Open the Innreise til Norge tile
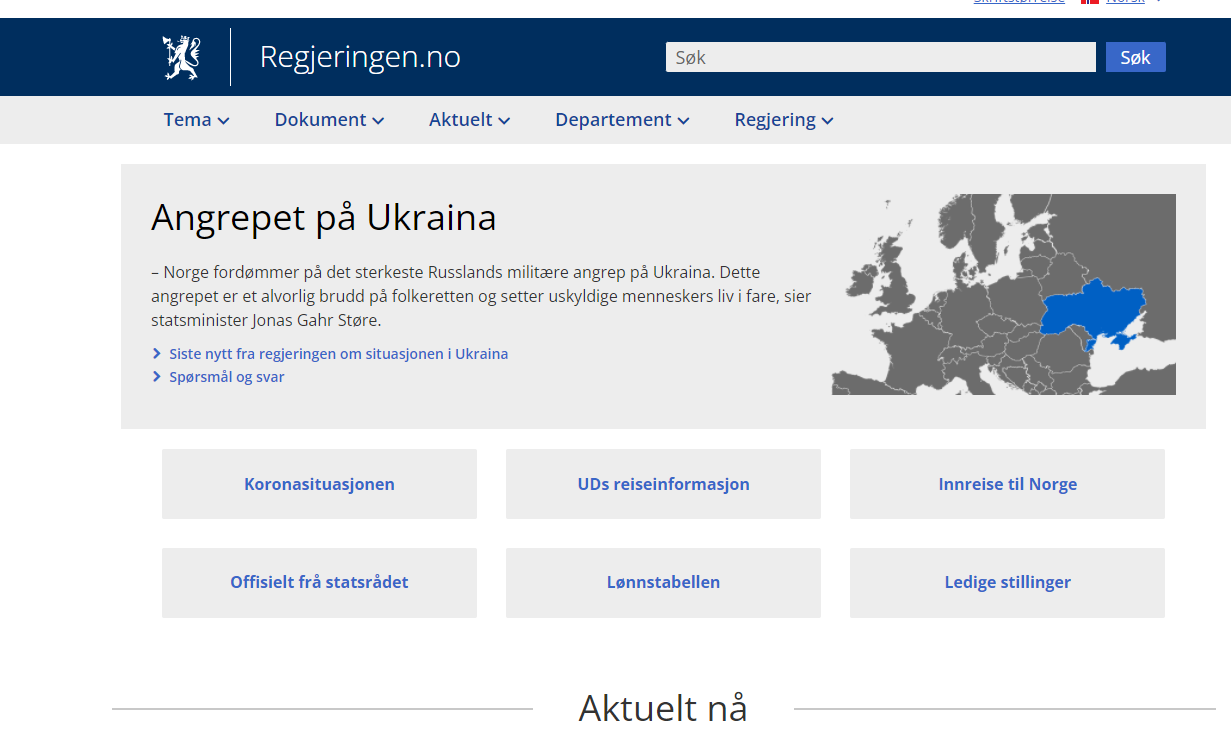This screenshot has height=740, width=1231. (1008, 484)
